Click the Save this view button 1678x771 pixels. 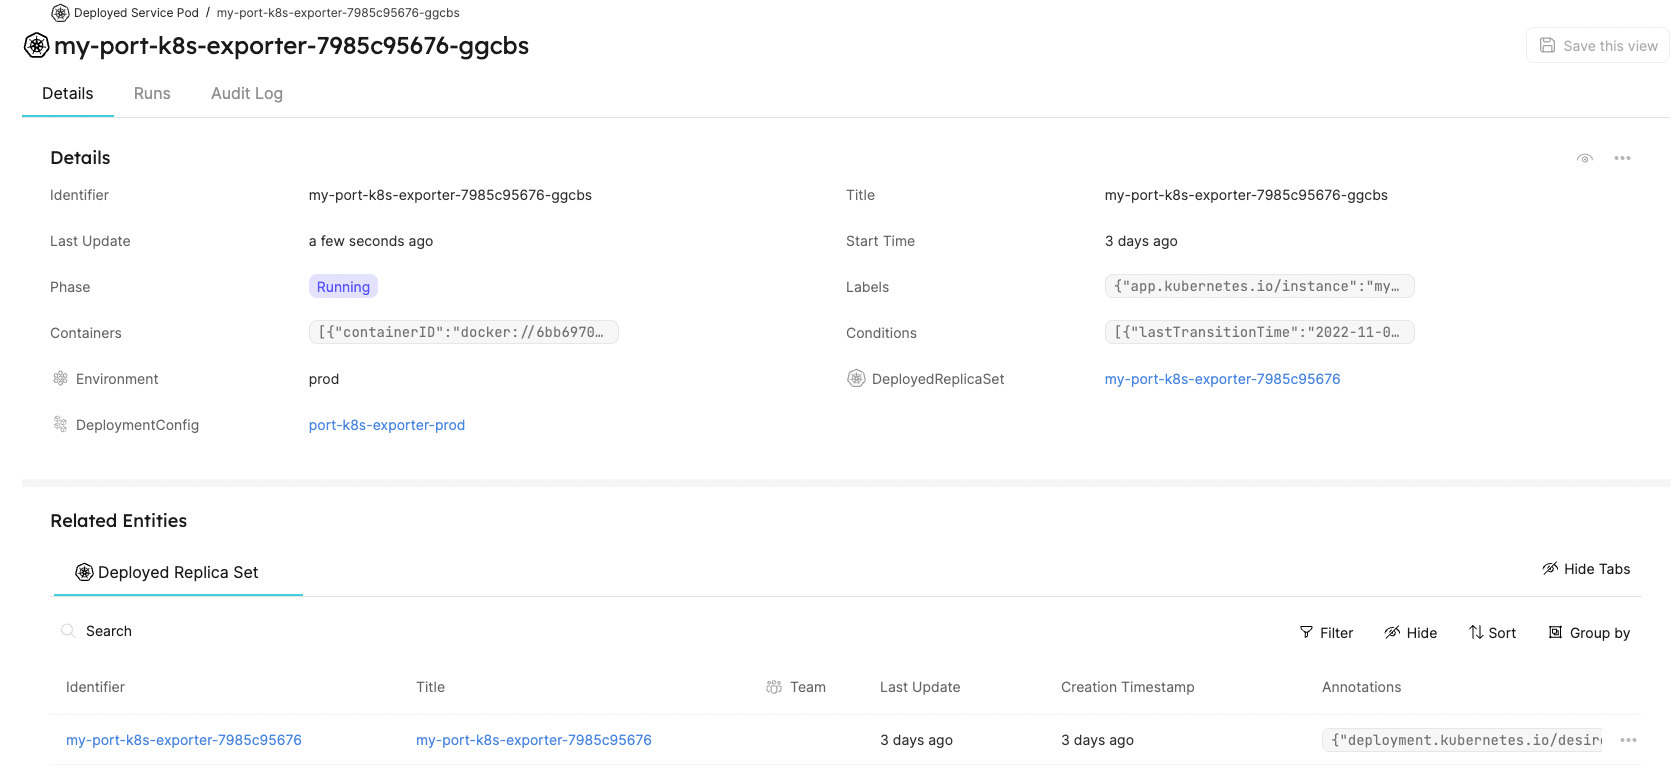[1597, 45]
